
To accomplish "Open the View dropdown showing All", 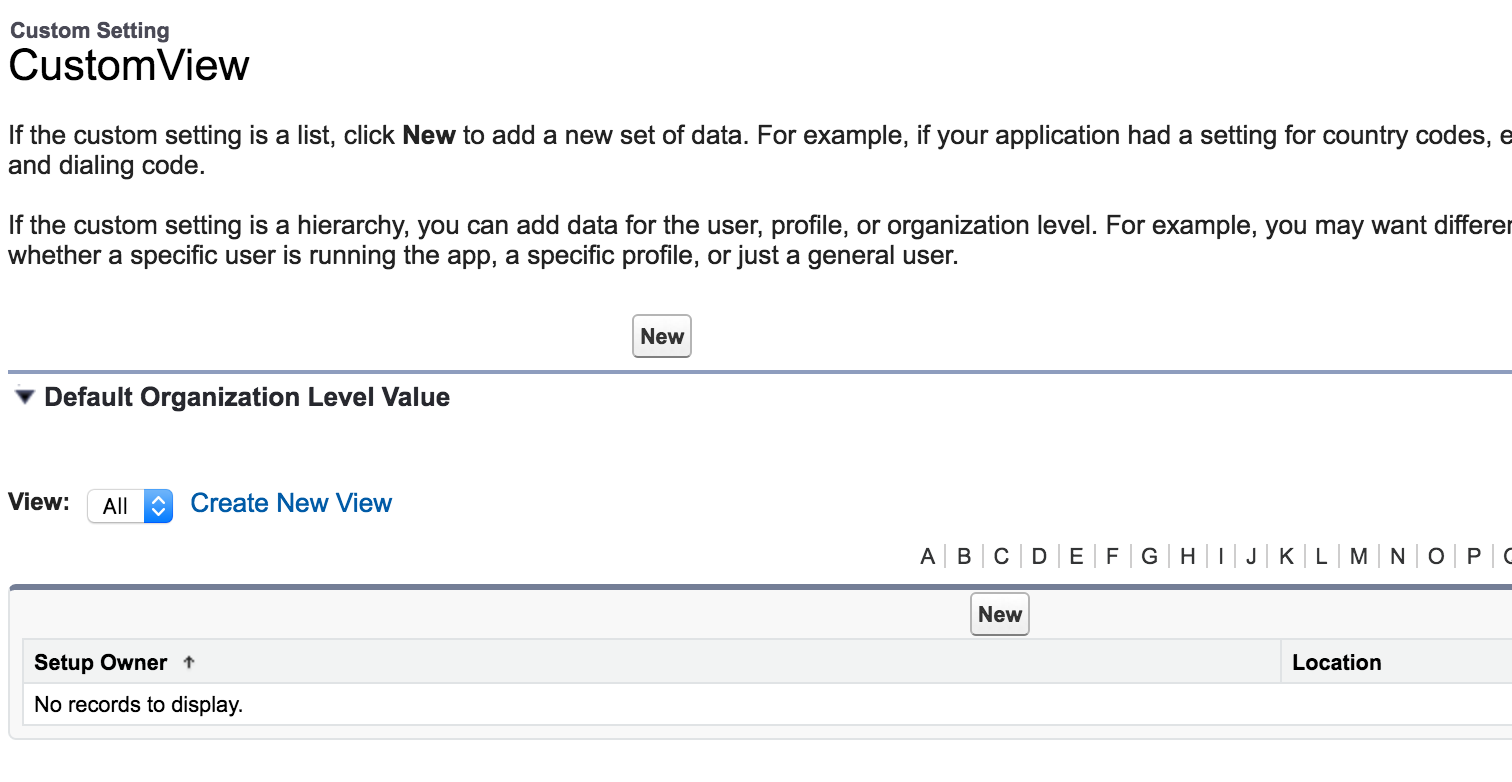I will pyautogui.click(x=130, y=506).
